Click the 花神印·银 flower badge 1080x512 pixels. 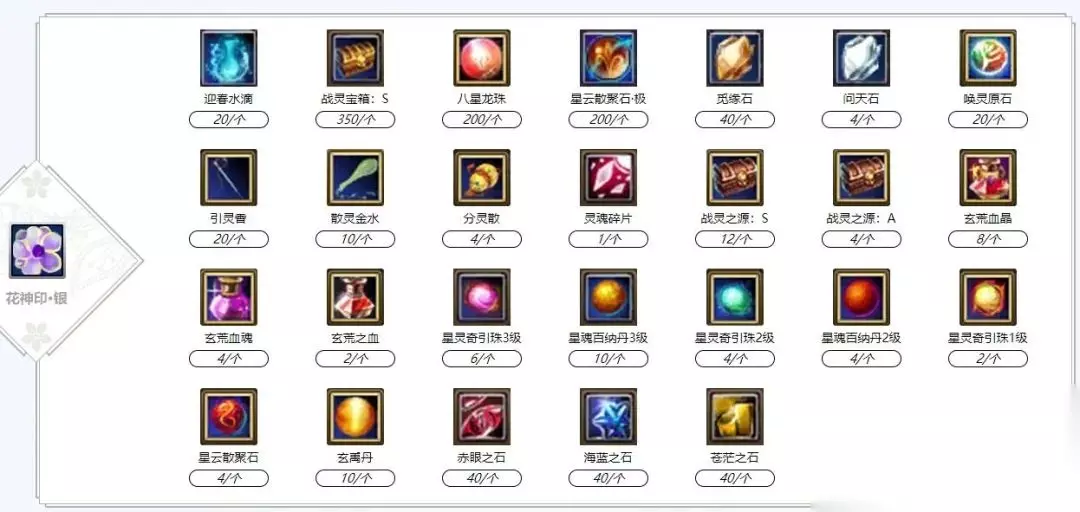click(37, 251)
